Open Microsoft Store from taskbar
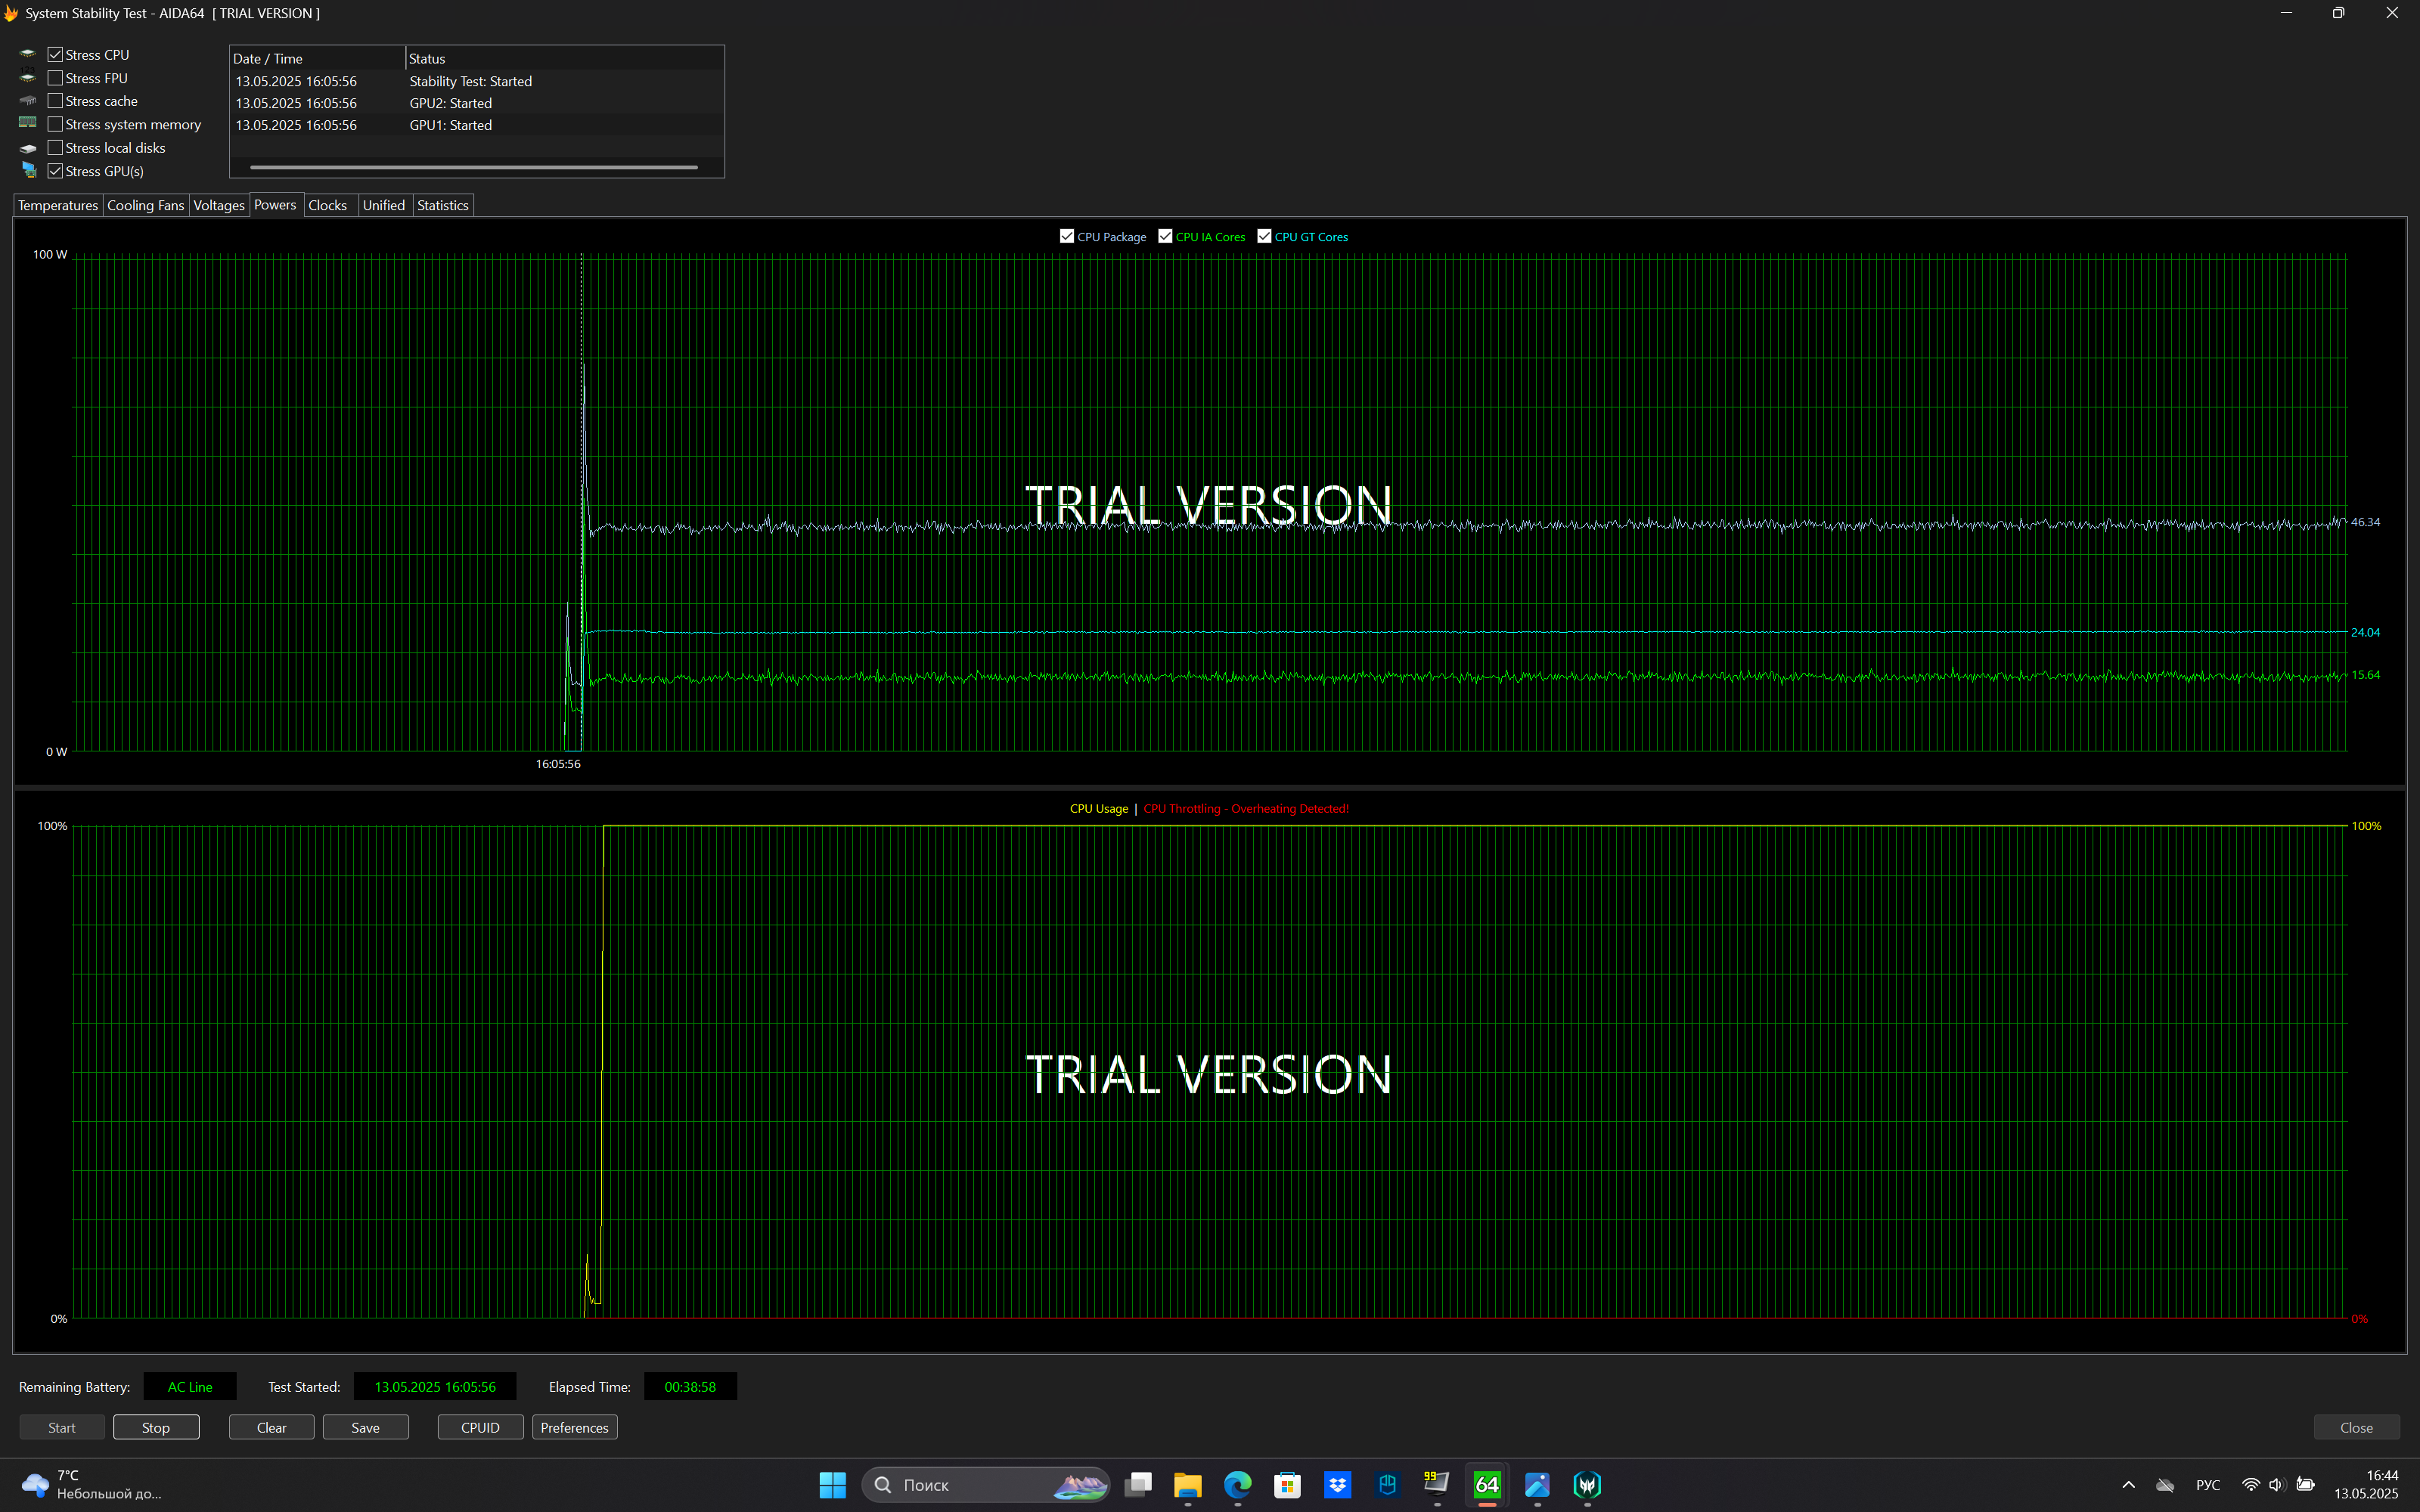Screen dimensions: 2420x1512 (x=1287, y=1485)
